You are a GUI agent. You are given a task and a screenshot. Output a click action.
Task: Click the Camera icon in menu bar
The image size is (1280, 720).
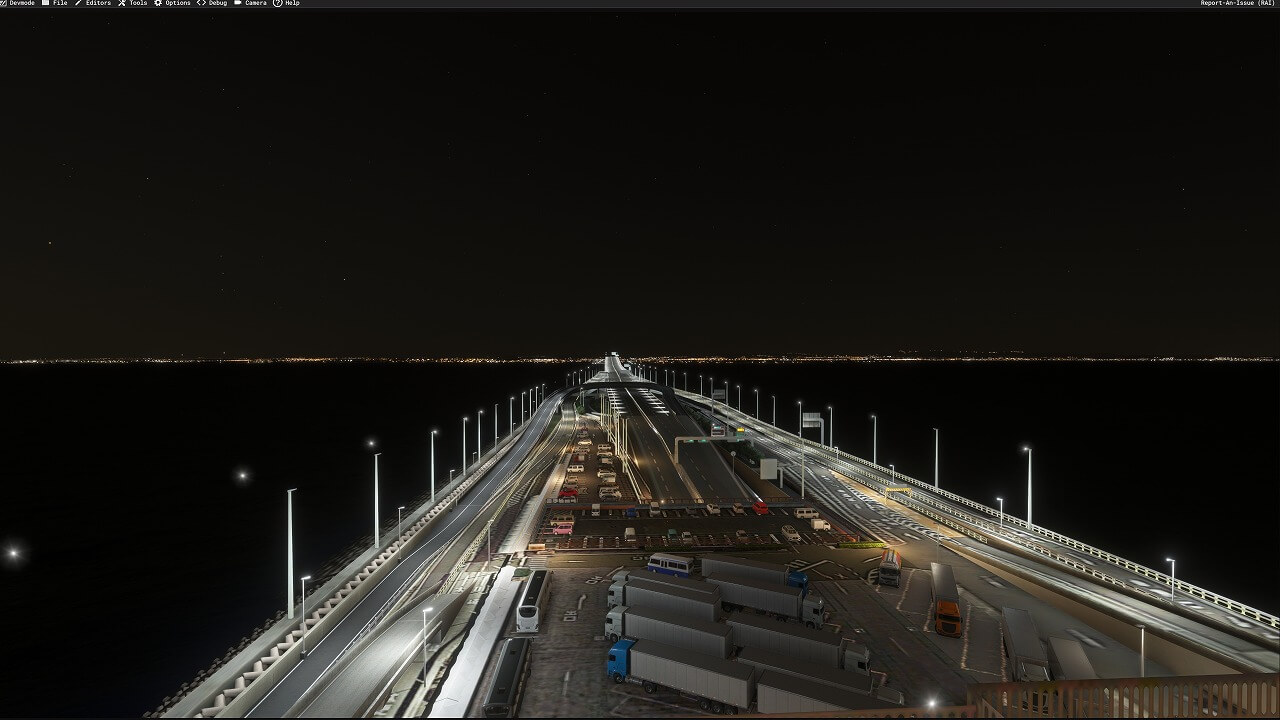point(238,3)
